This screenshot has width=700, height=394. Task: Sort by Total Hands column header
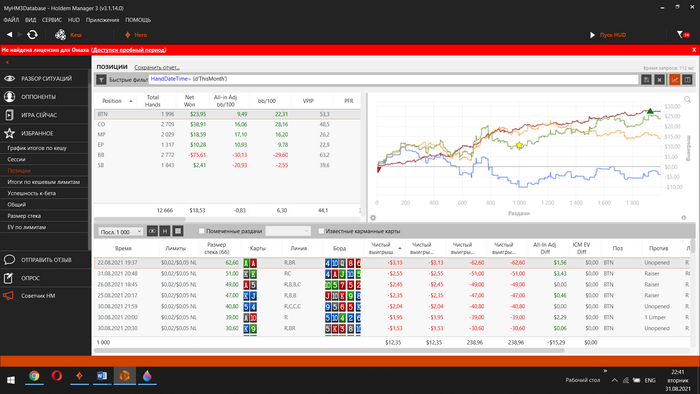pyautogui.click(x=153, y=101)
